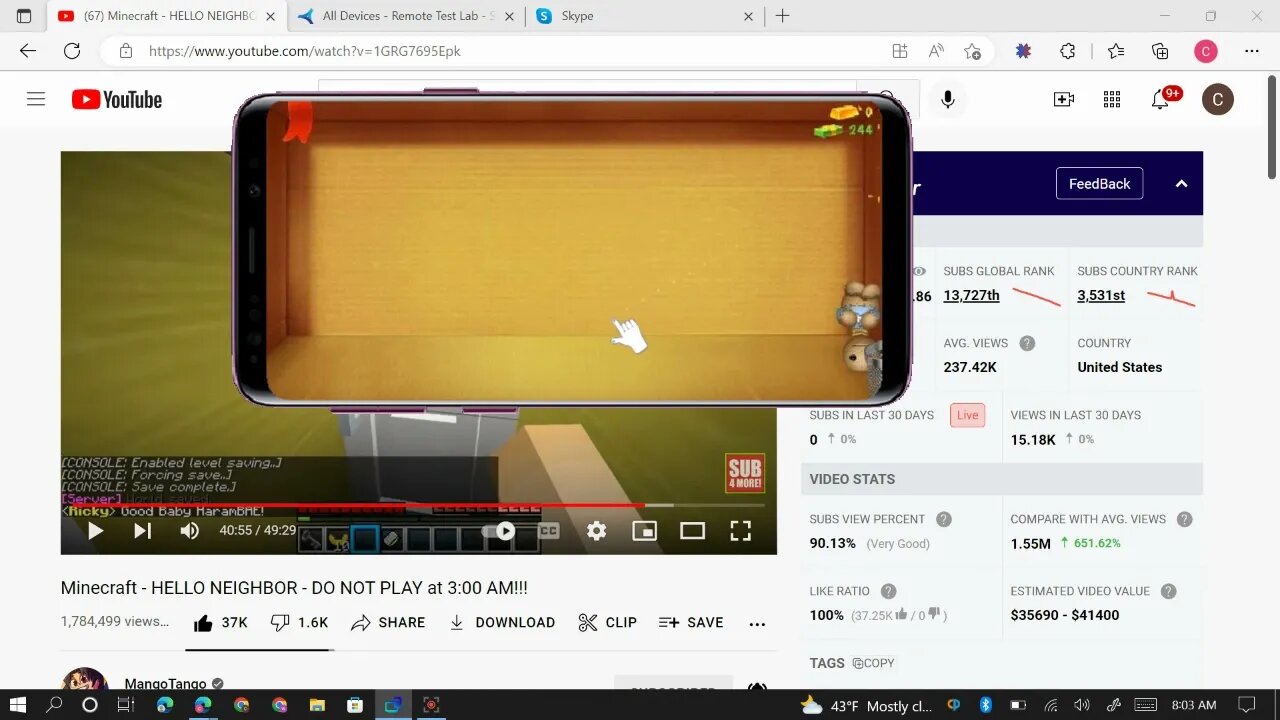
Task: Click the SUBS VIEW PERCENT help icon
Action: 944,519
